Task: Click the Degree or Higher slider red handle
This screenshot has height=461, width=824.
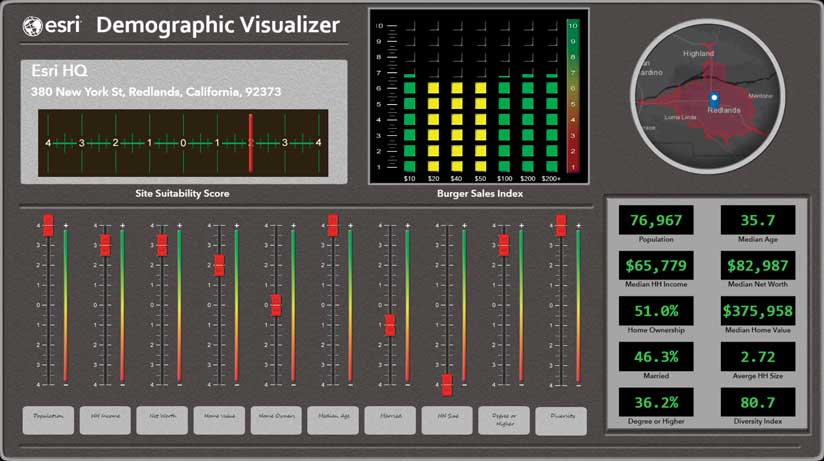Action: coord(503,245)
